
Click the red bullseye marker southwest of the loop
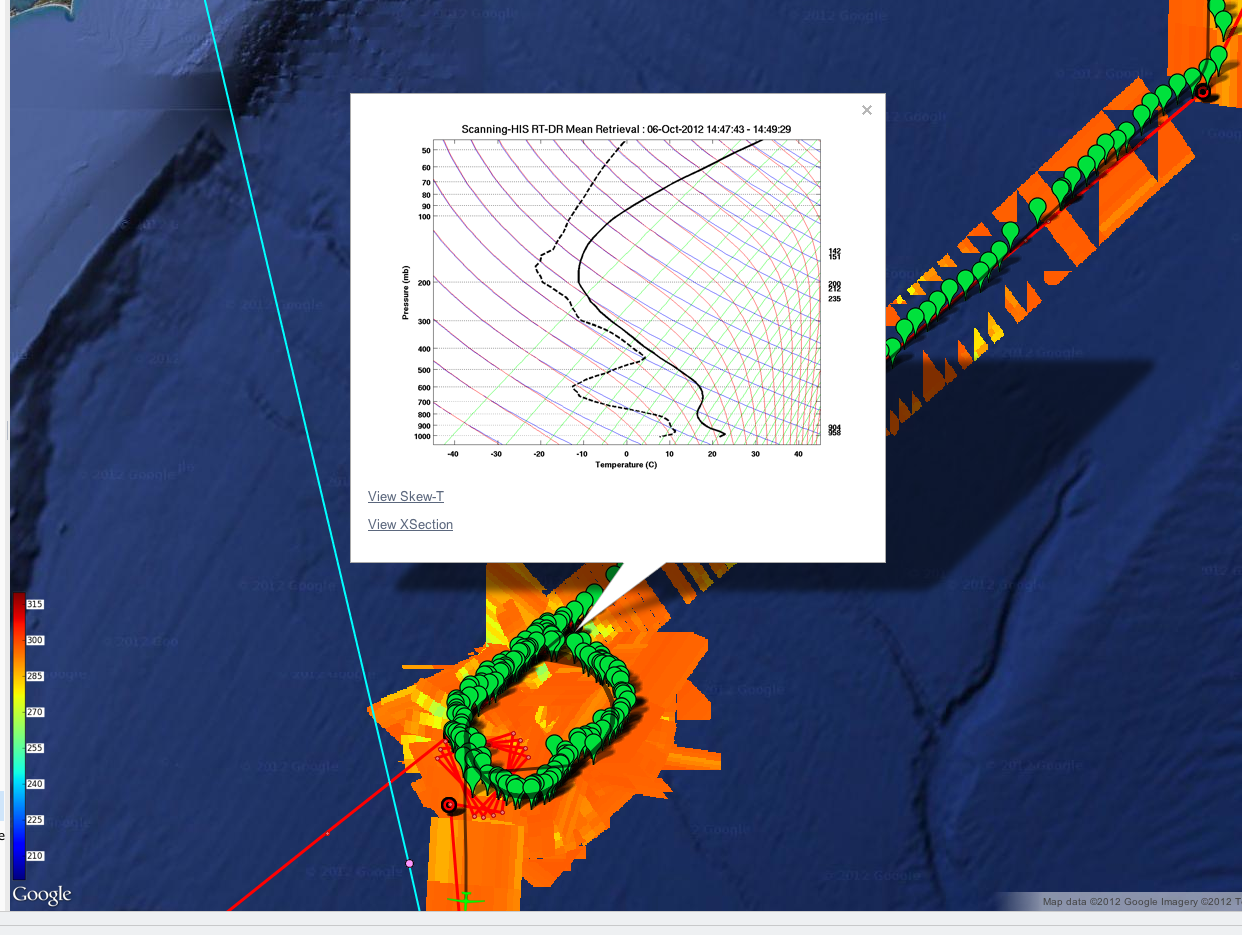(449, 805)
